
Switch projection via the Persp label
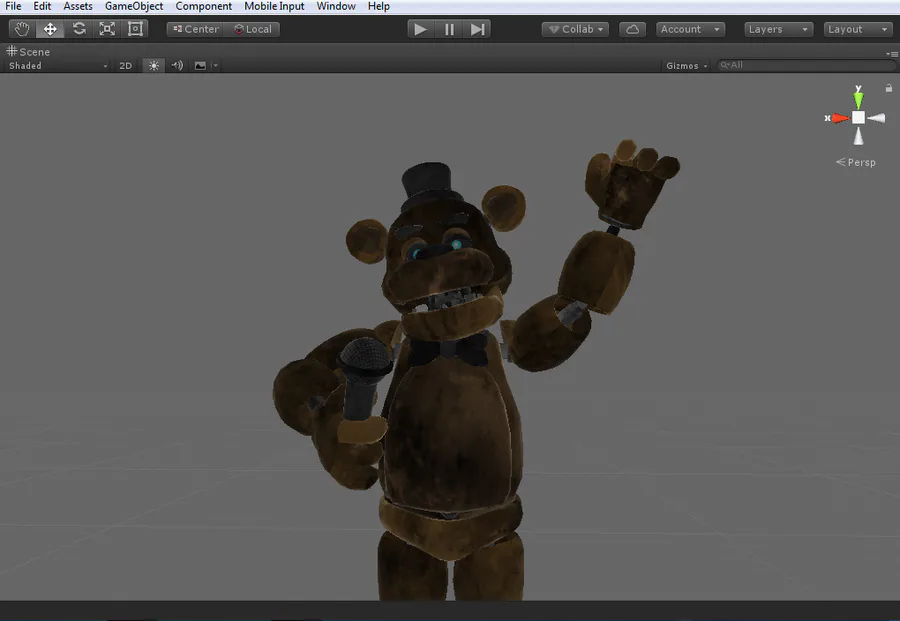tap(856, 162)
